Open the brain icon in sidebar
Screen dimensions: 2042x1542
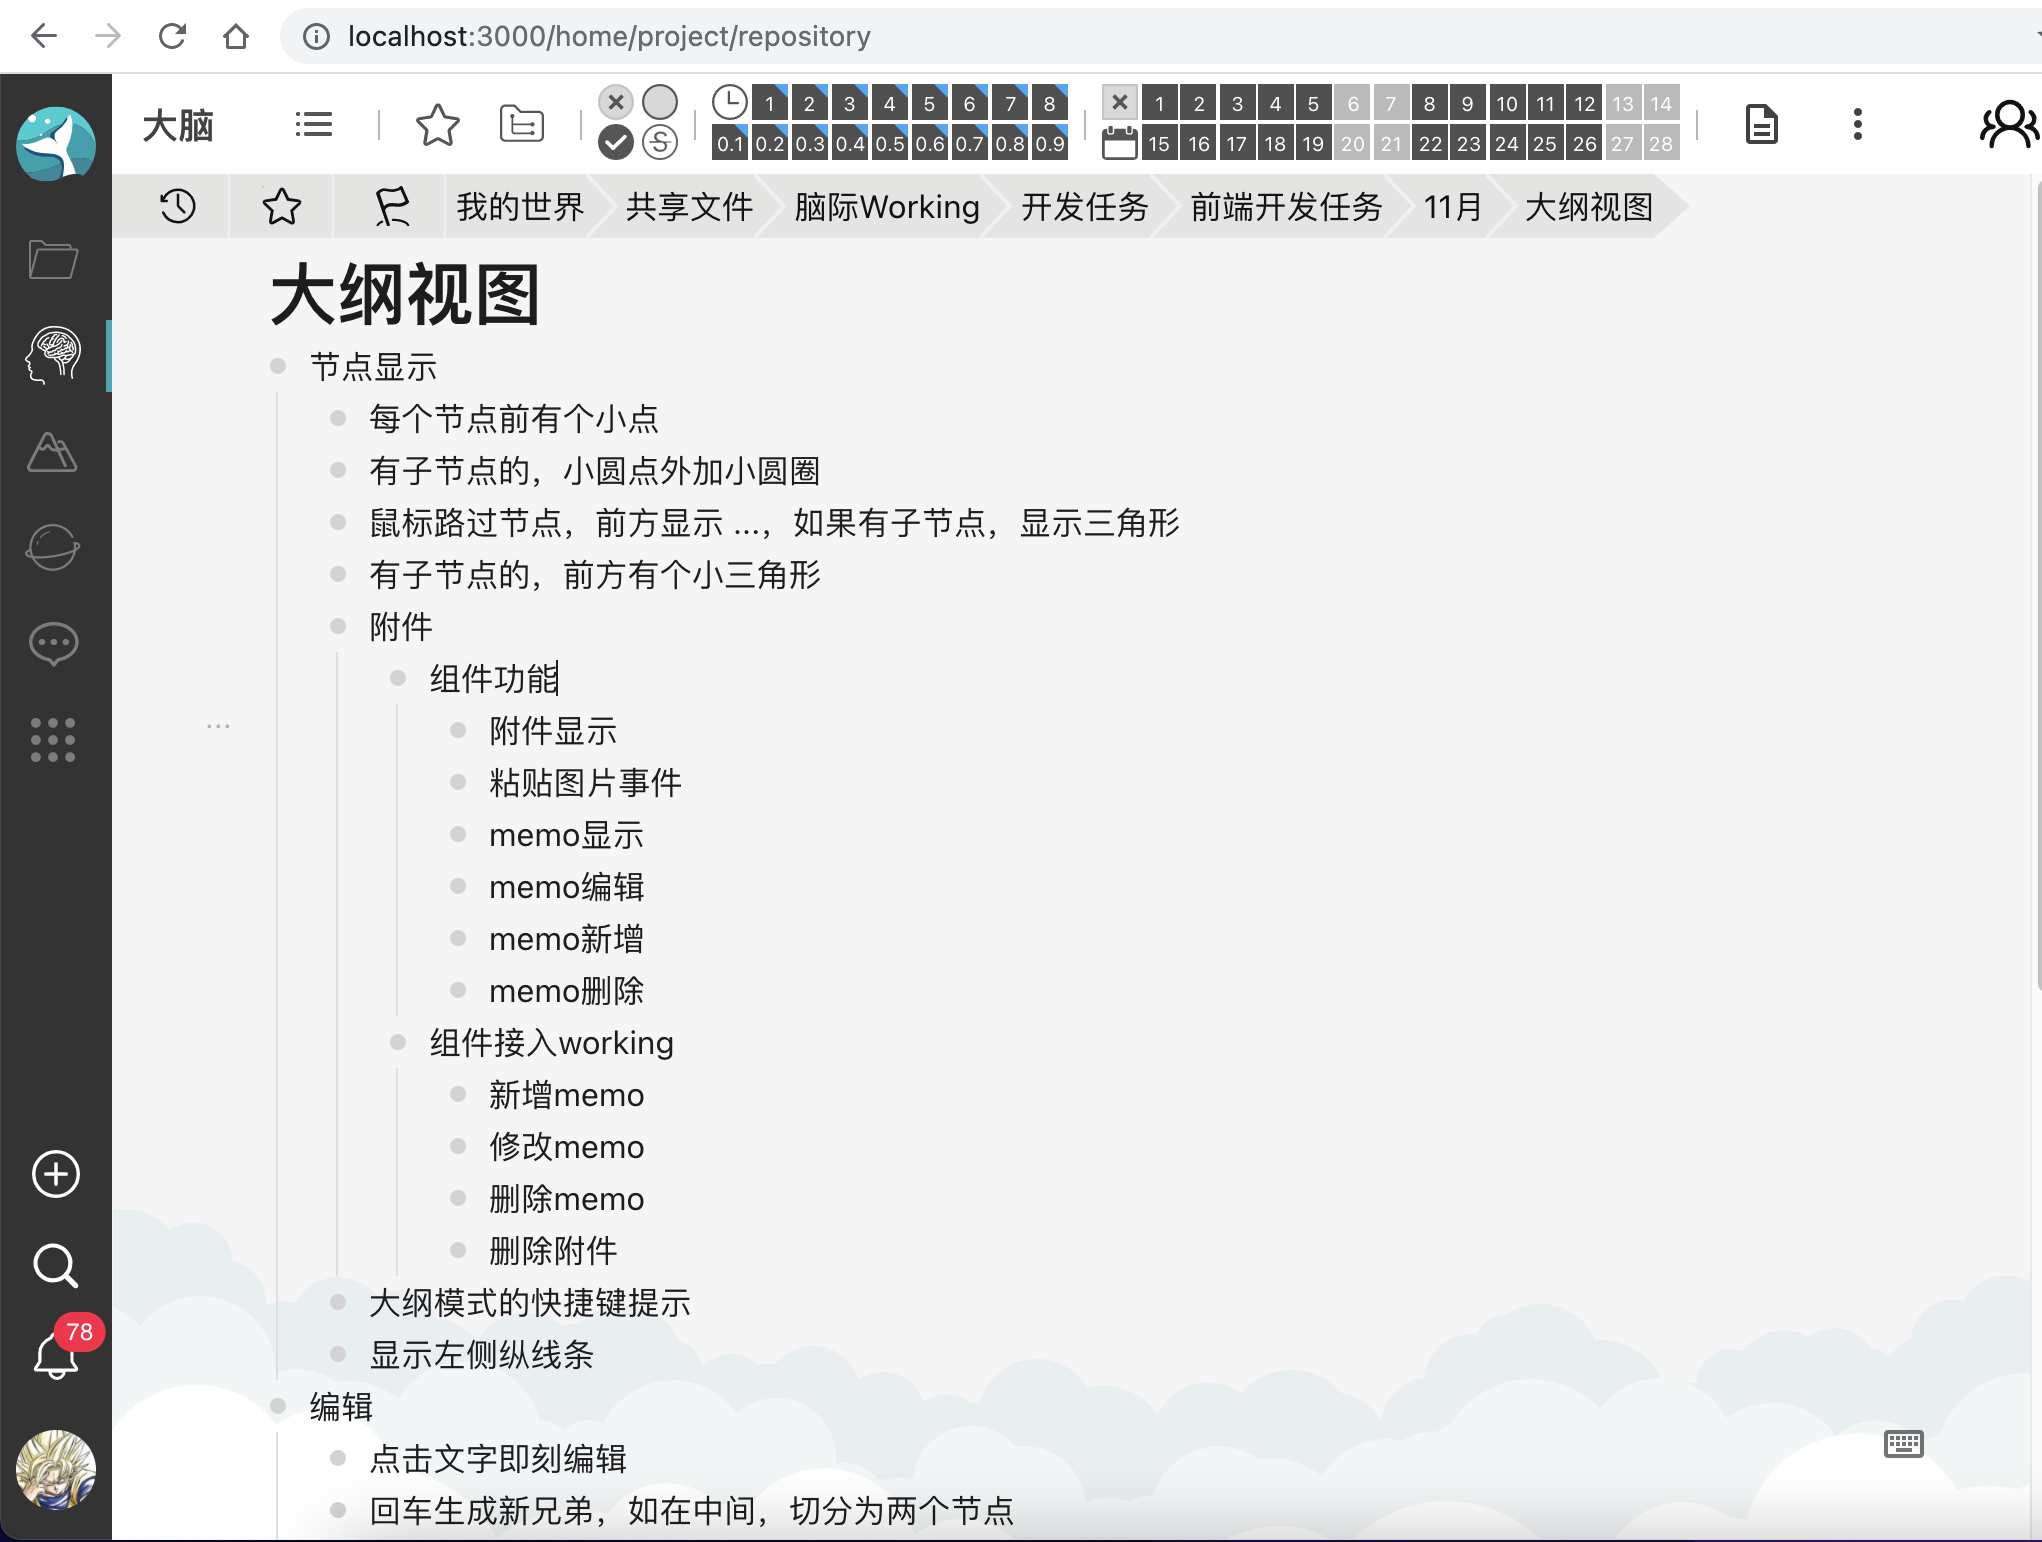(x=54, y=355)
